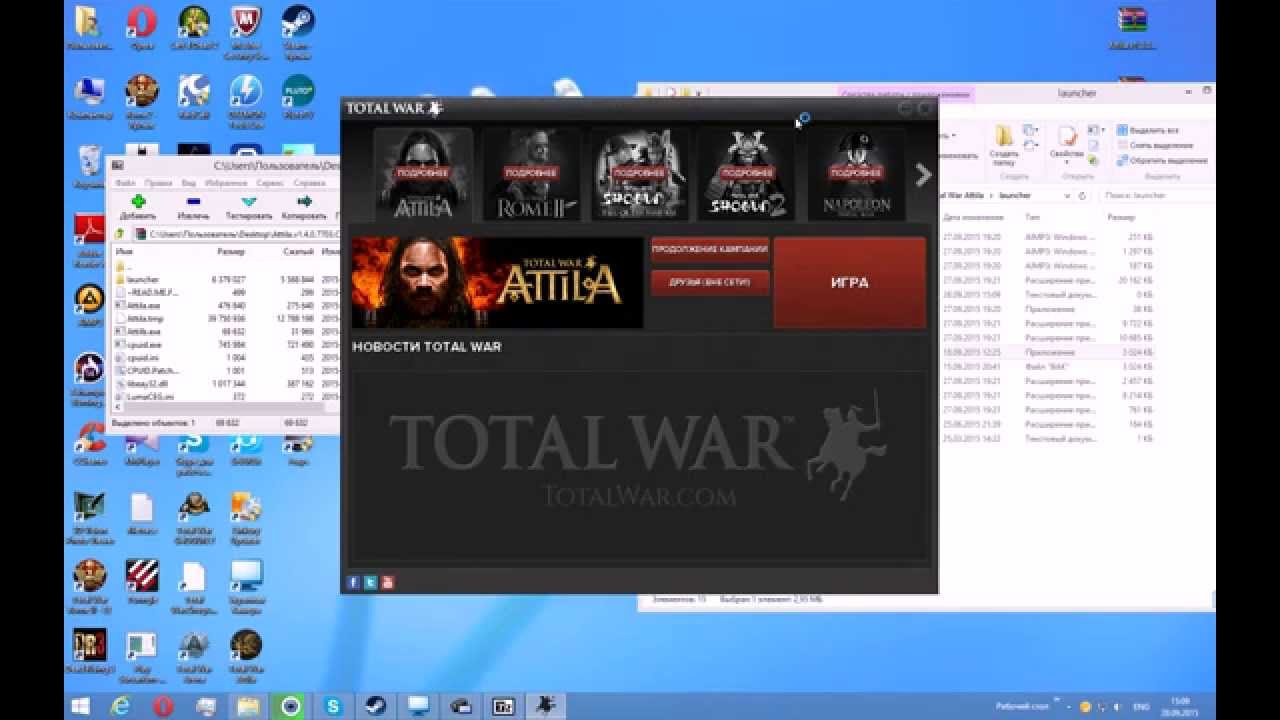
Task: Click Выделить все in Explorer ribbon
Action: coord(1148,130)
